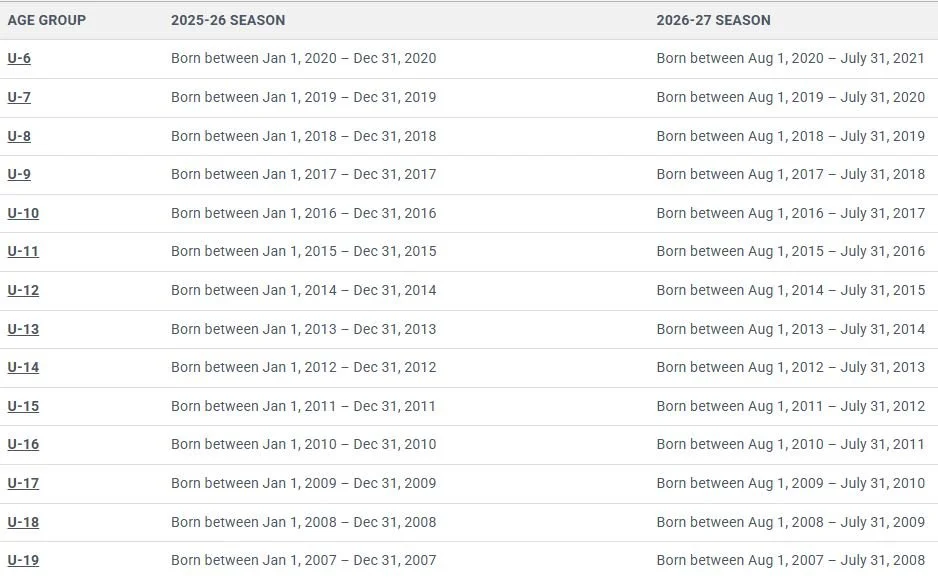Open the U-16 age group link
Screen dimensions: 938x579
23,444
